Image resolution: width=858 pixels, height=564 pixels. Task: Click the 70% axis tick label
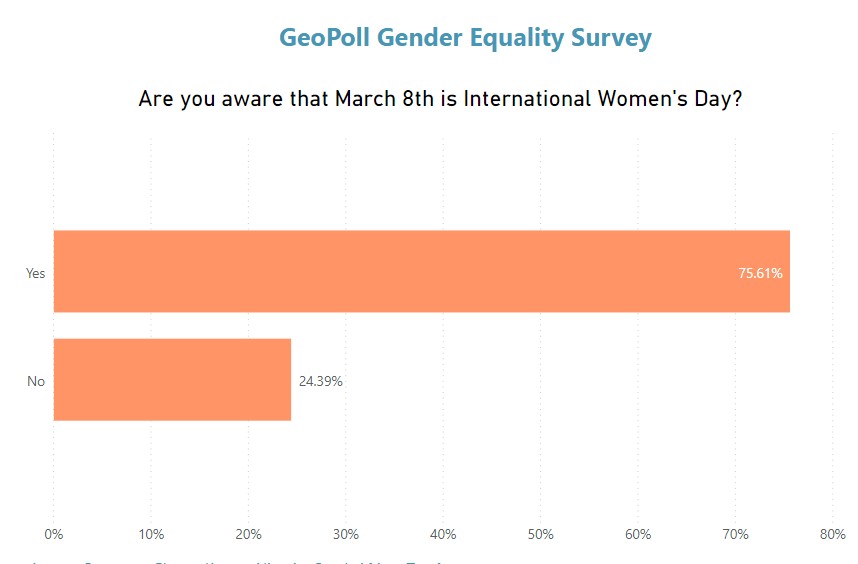point(735,535)
